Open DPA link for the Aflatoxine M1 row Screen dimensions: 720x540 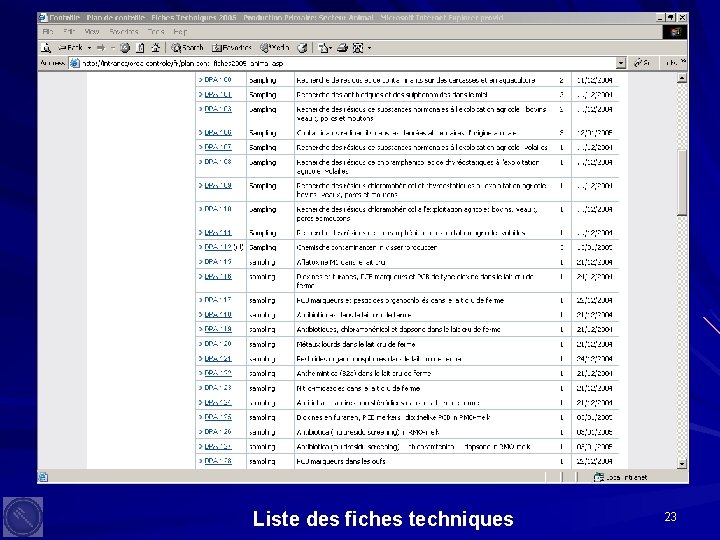218,262
